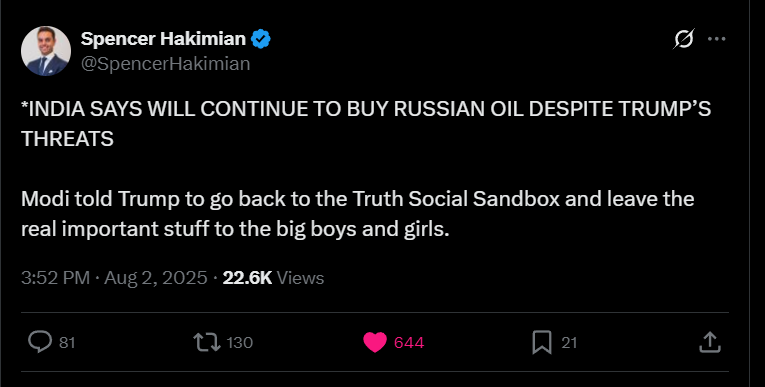
Task: Click the 21 bookmarks count
Action: (569, 343)
